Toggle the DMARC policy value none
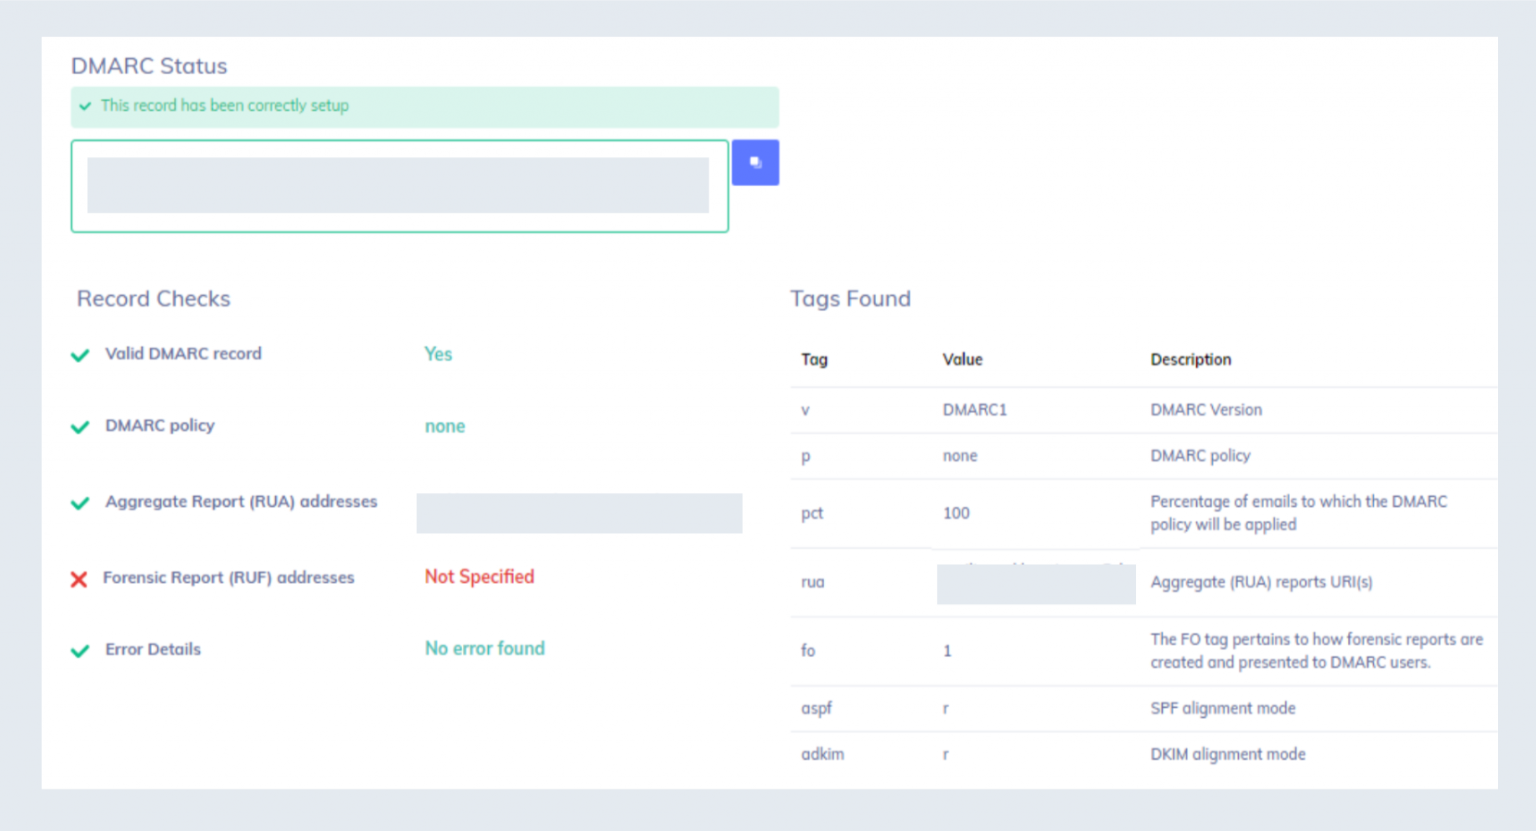The height and width of the screenshot is (831, 1536). click(x=445, y=426)
